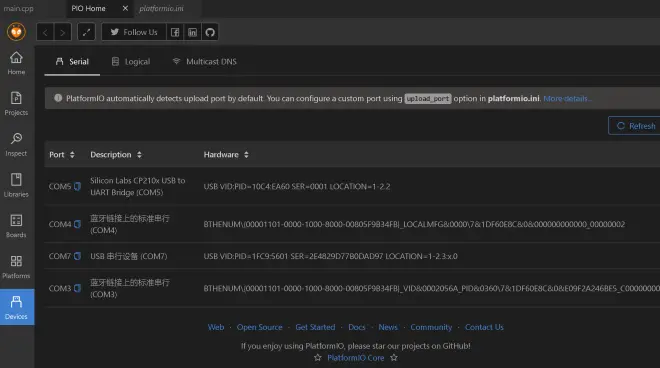
Task: Click the expand fullscreen arrows icon
Action: tap(86, 32)
